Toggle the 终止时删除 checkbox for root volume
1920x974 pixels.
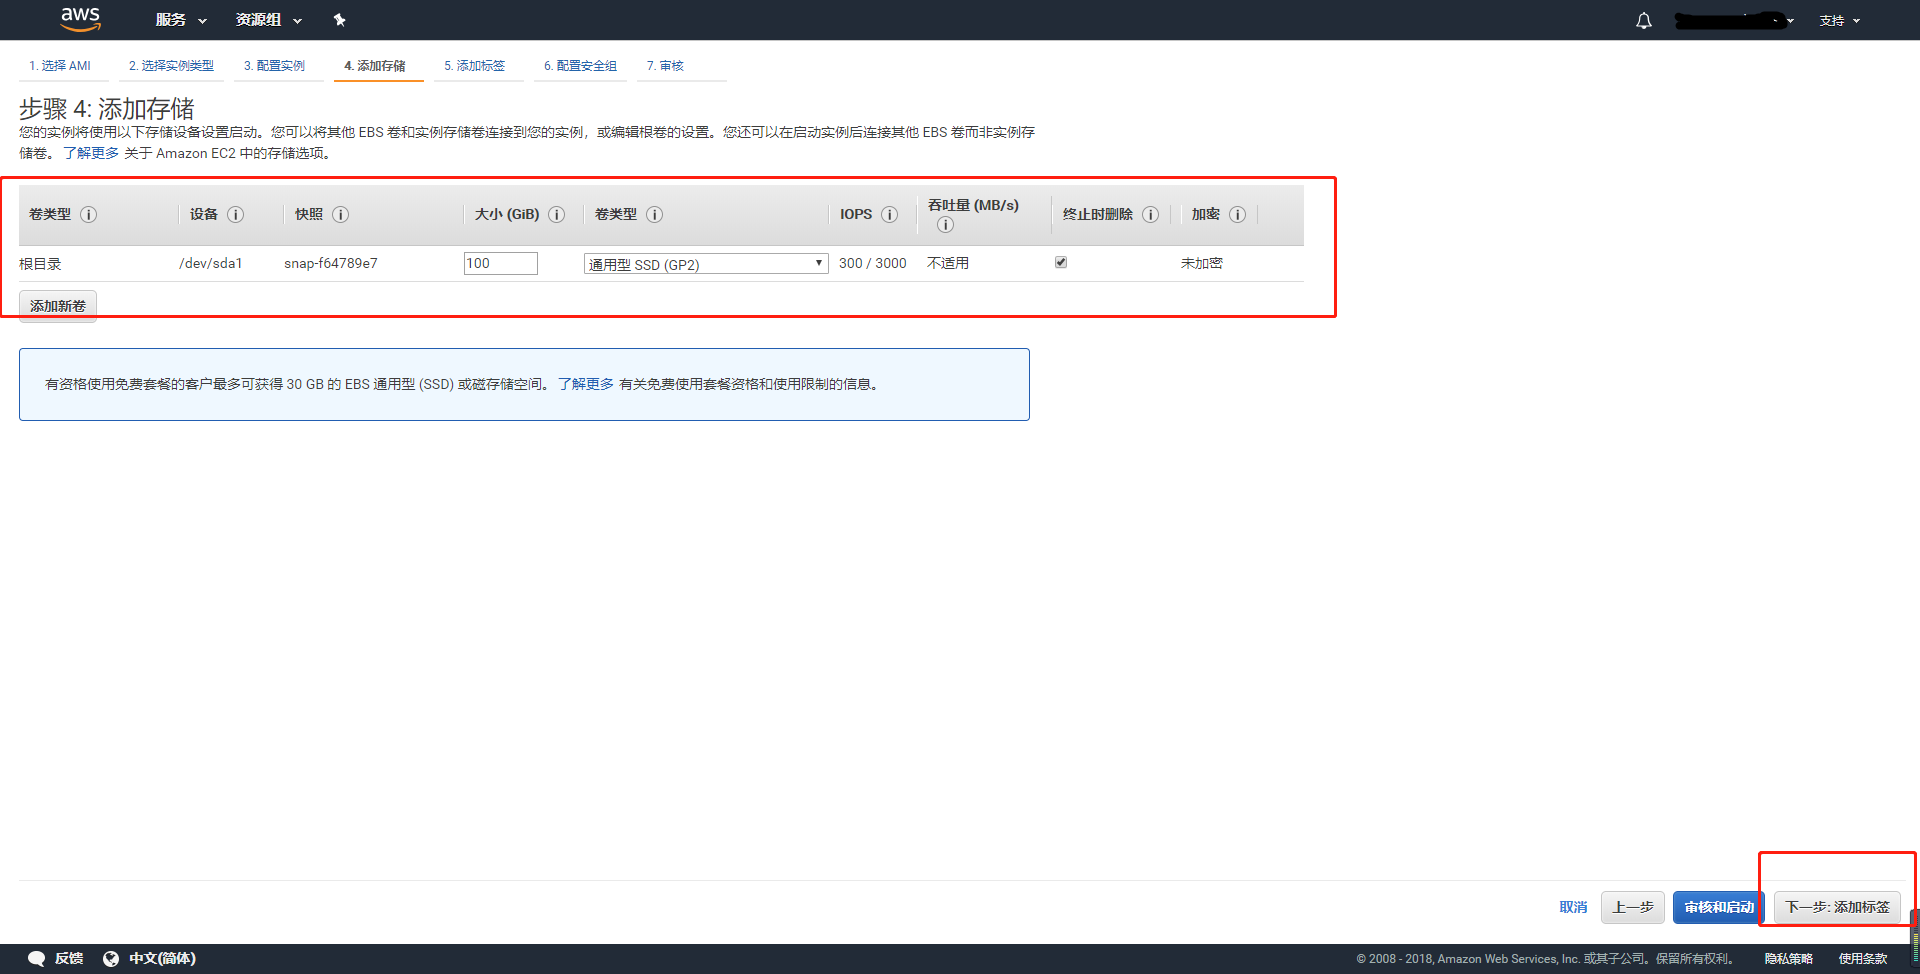(1061, 263)
